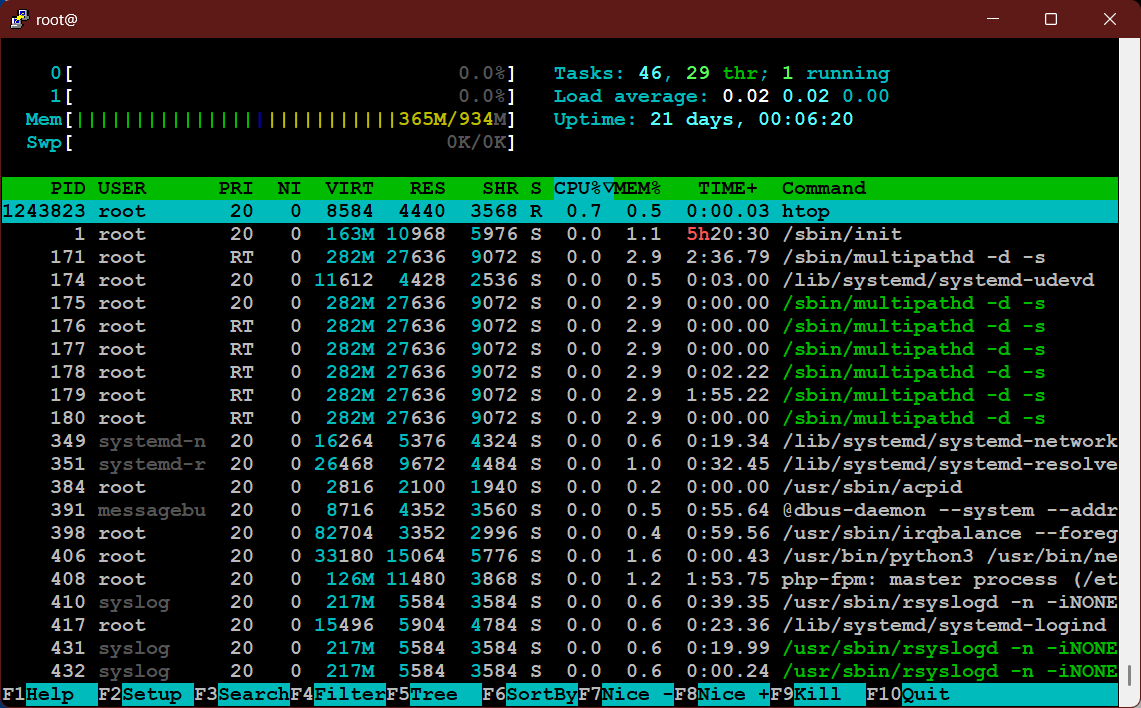
Task: Select the systemd-resolve process row
Action: coord(560,464)
